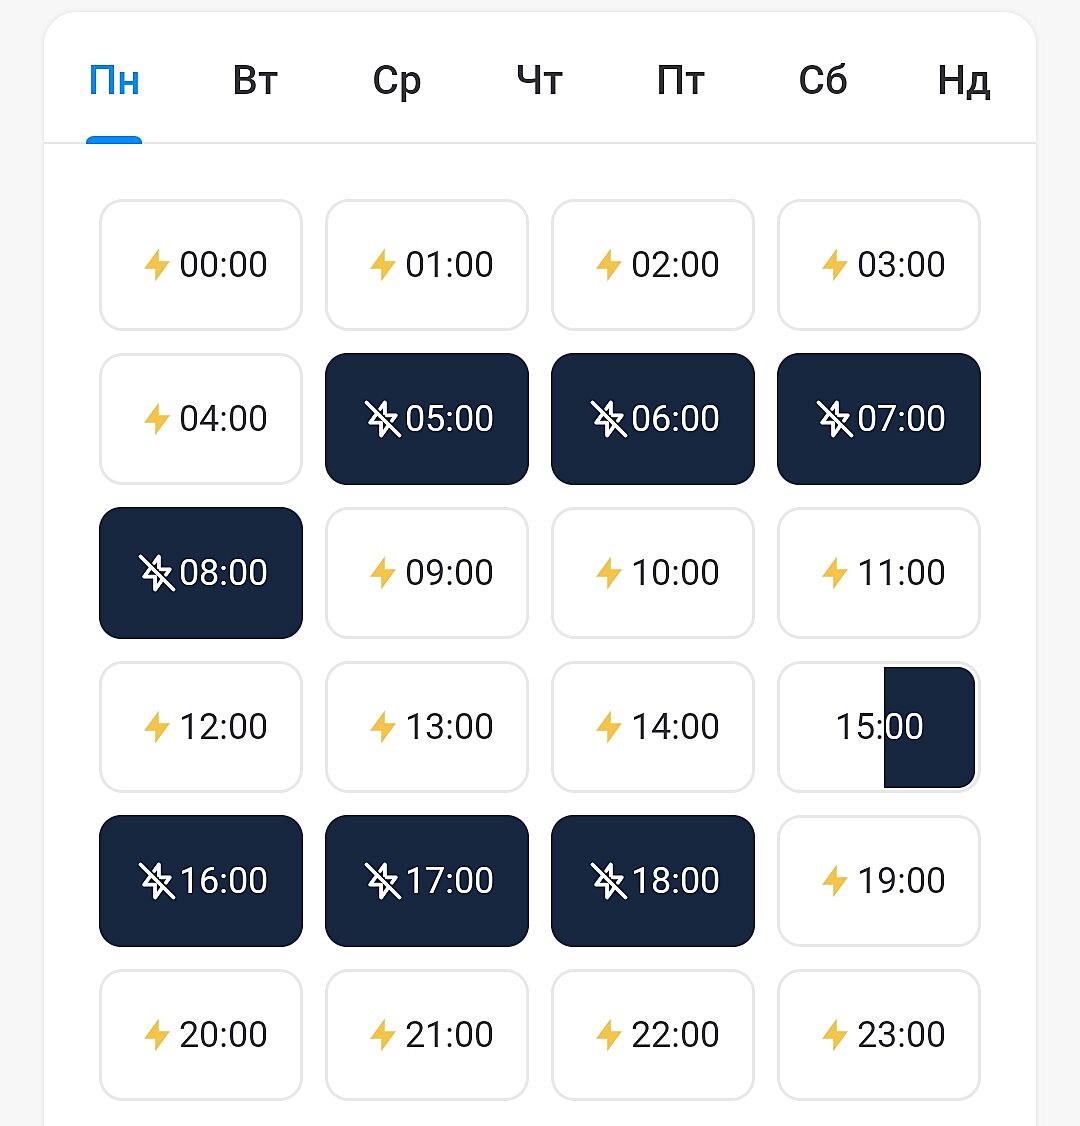
Task: Click crossed lightning icon at 17:00
Action: click(x=382, y=881)
